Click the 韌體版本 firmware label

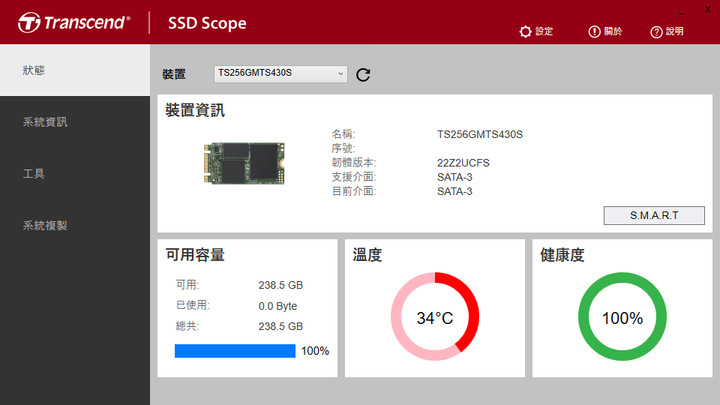tap(354, 163)
